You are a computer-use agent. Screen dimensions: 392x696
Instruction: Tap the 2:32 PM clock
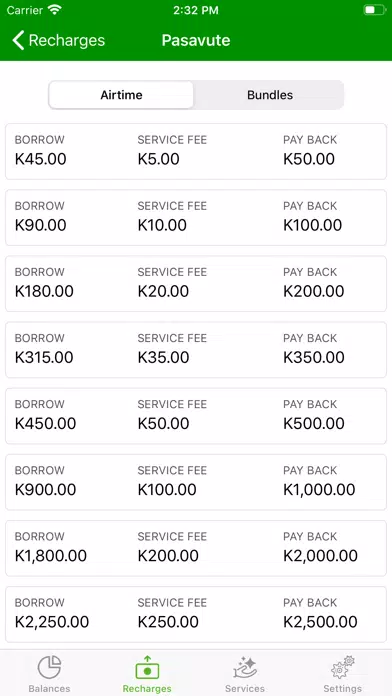coord(196,10)
